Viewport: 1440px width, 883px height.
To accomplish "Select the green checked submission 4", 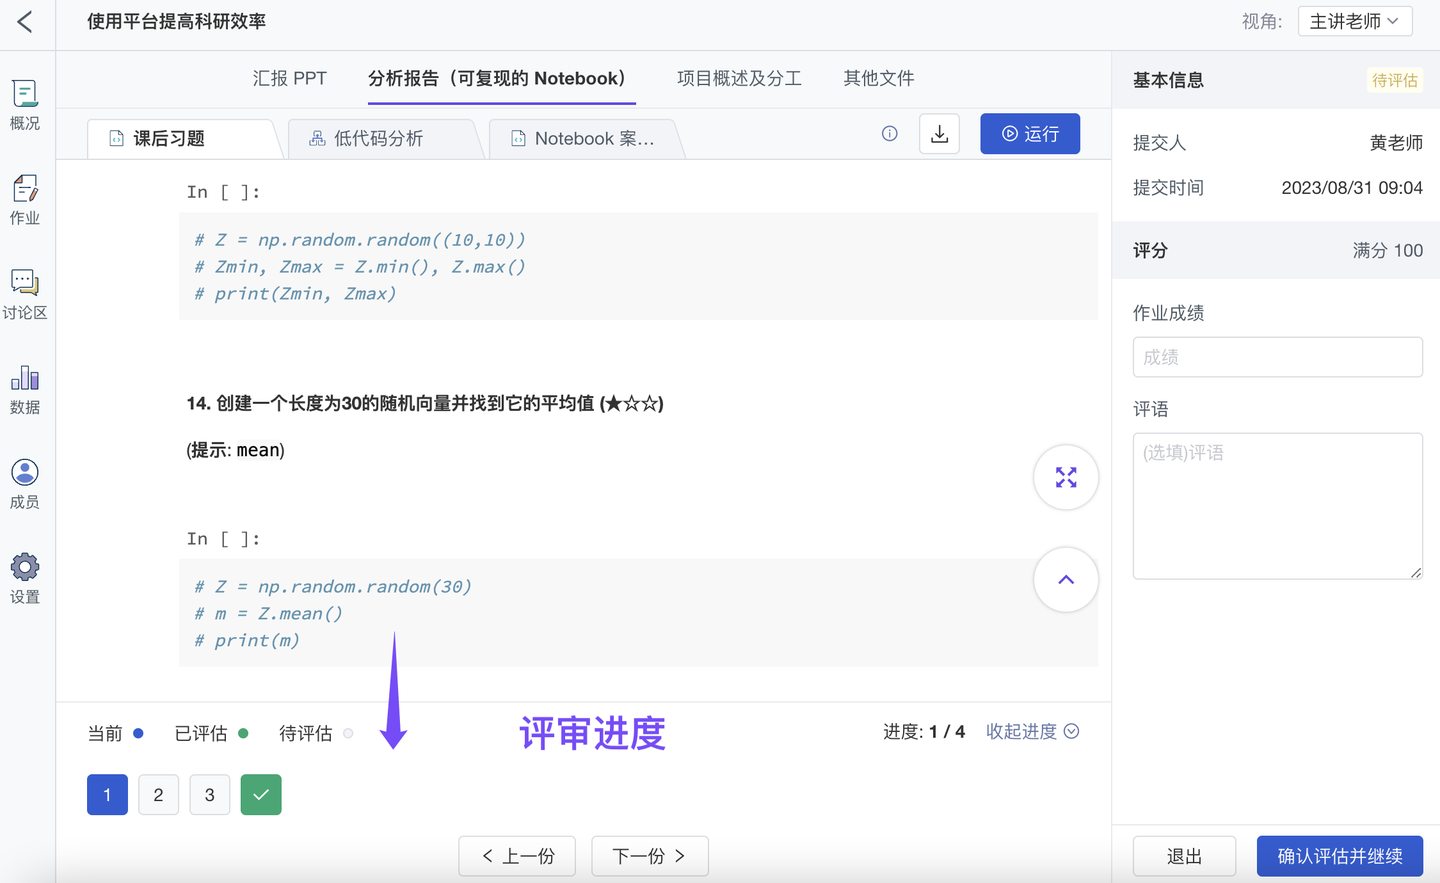I will 261,795.
